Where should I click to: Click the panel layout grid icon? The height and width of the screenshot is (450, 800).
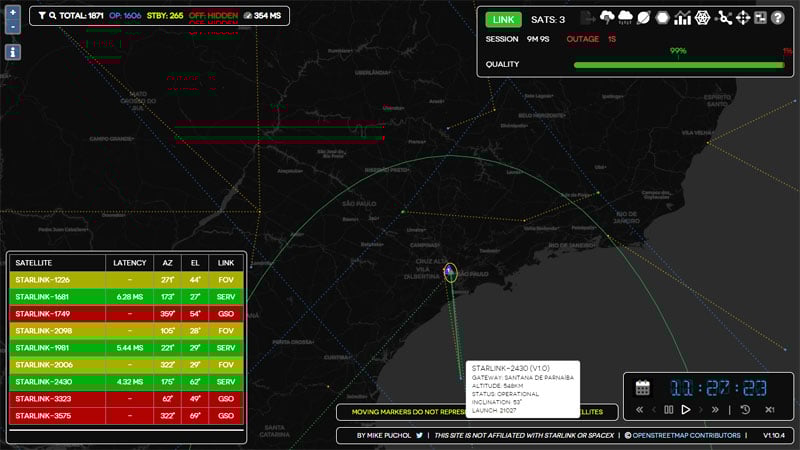coord(760,18)
